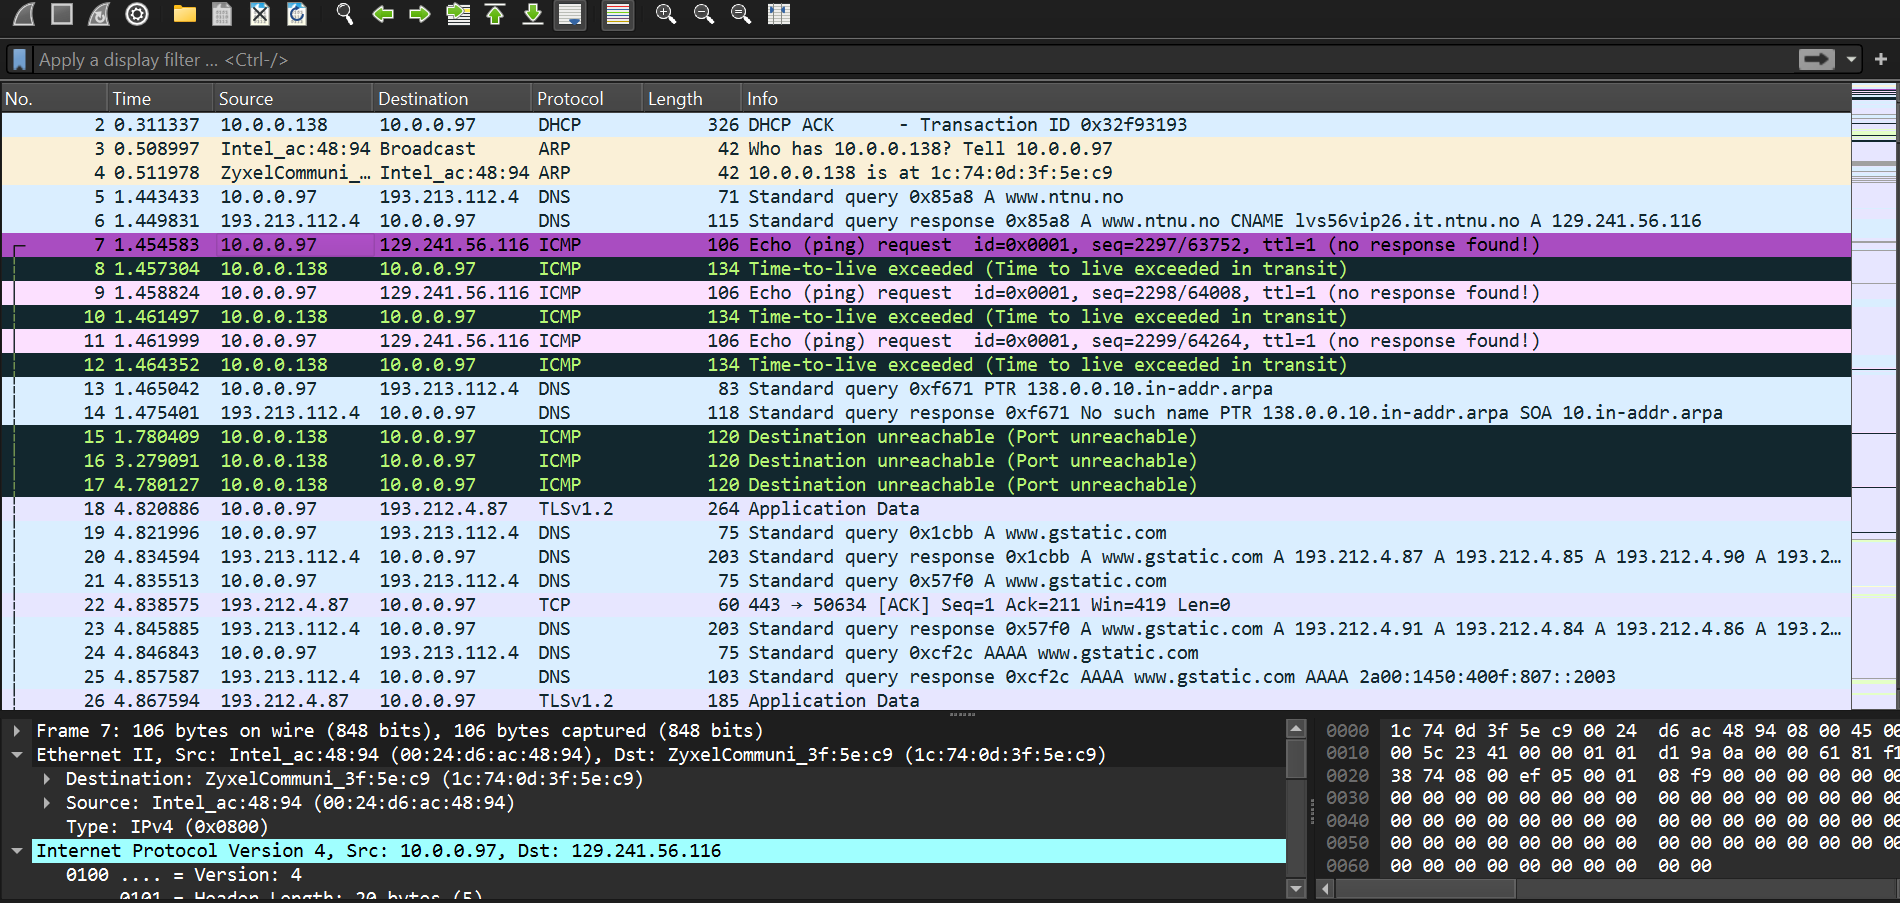The width and height of the screenshot is (1900, 903).
Task: Sort packets by the Protocol column header
Action: click(571, 98)
